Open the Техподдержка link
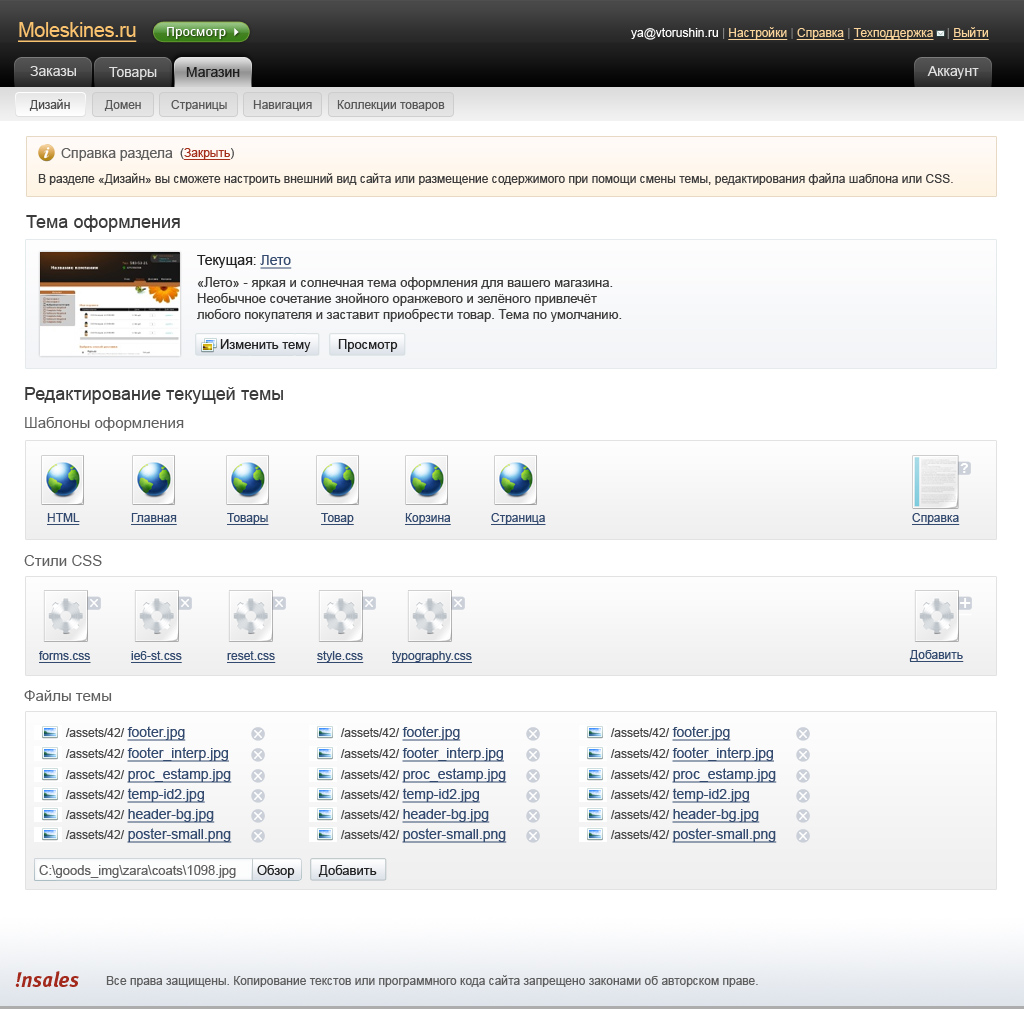This screenshot has width=1024, height=1009. [893, 33]
